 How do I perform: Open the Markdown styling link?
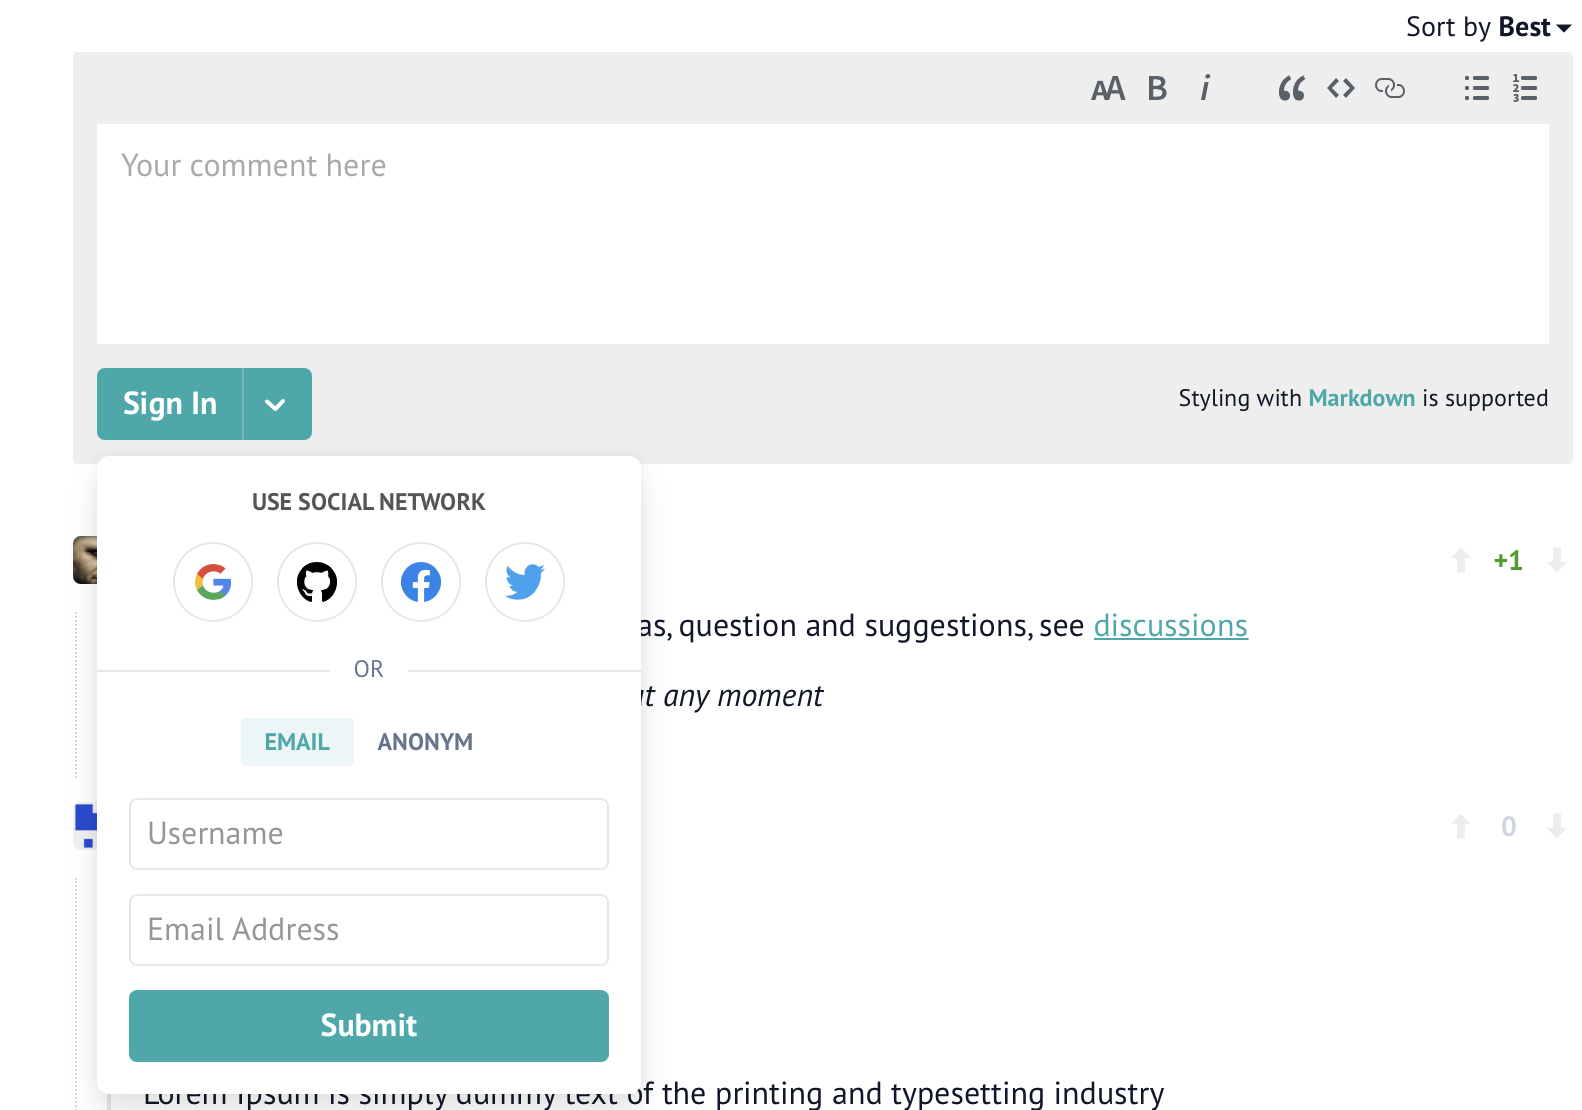coord(1361,398)
